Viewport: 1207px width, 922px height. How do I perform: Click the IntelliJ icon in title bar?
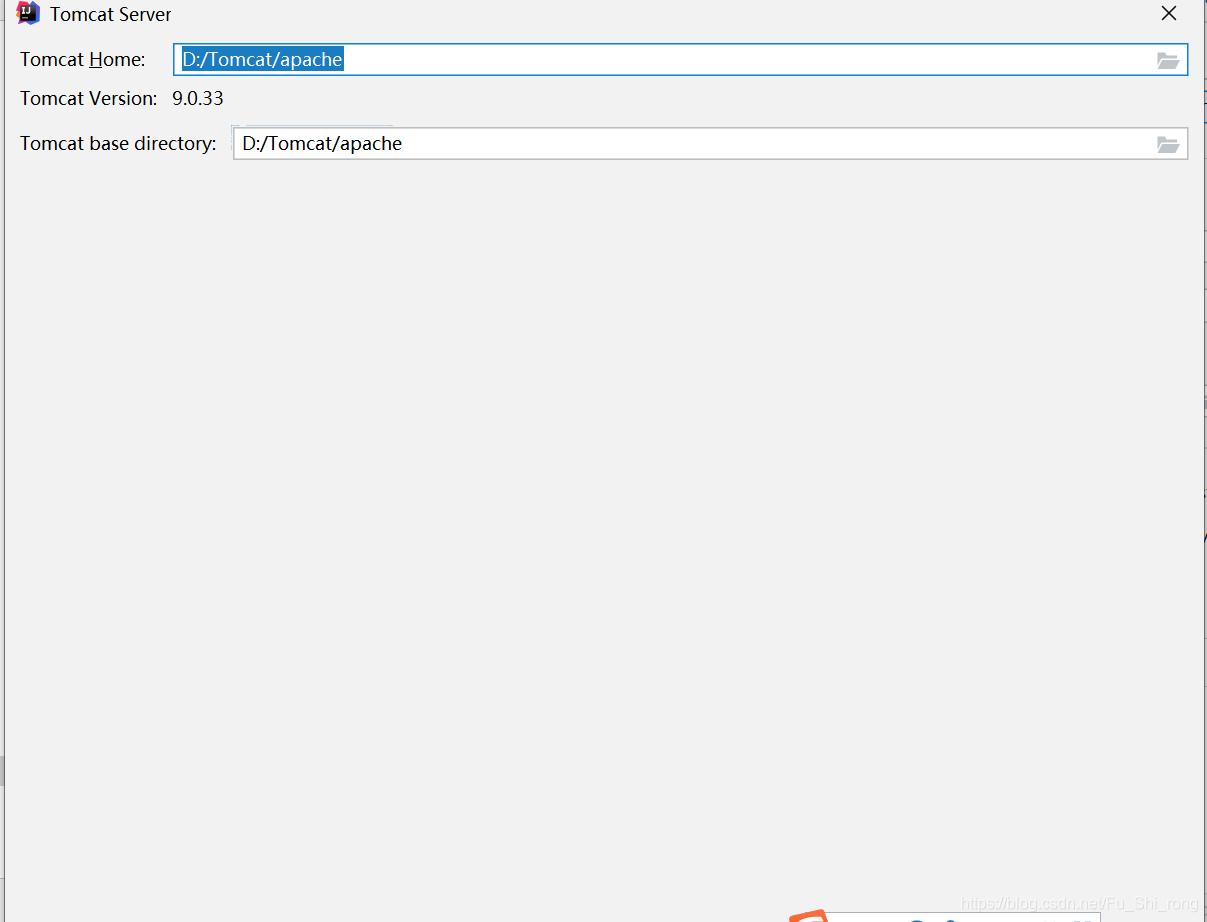click(x=28, y=14)
